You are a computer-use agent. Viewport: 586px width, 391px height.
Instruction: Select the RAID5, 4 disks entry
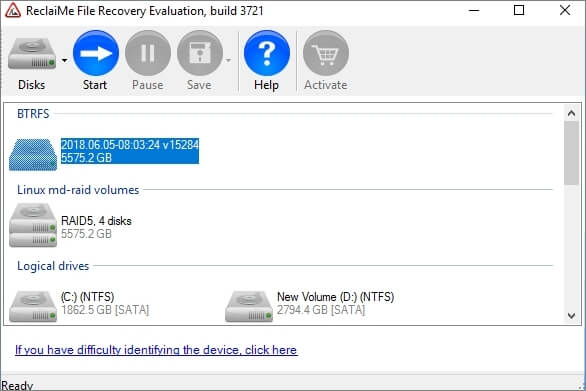[x=96, y=221]
